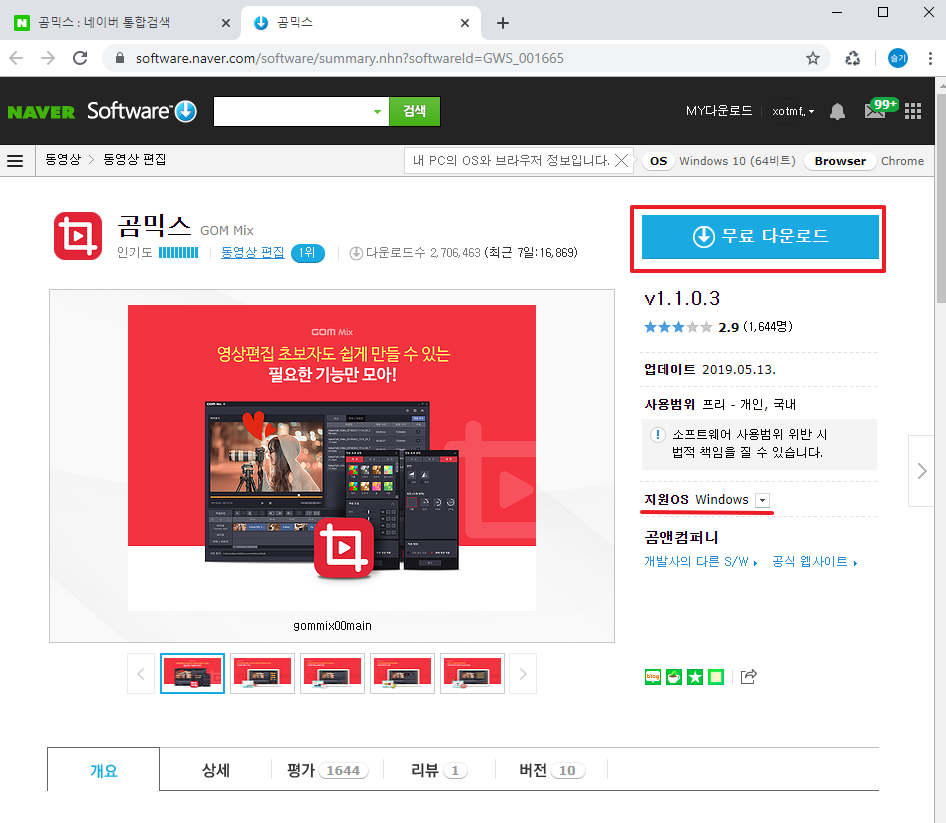This screenshot has width=946, height=823.
Task: Open 공식 웹사이트 link
Action: click(814, 562)
